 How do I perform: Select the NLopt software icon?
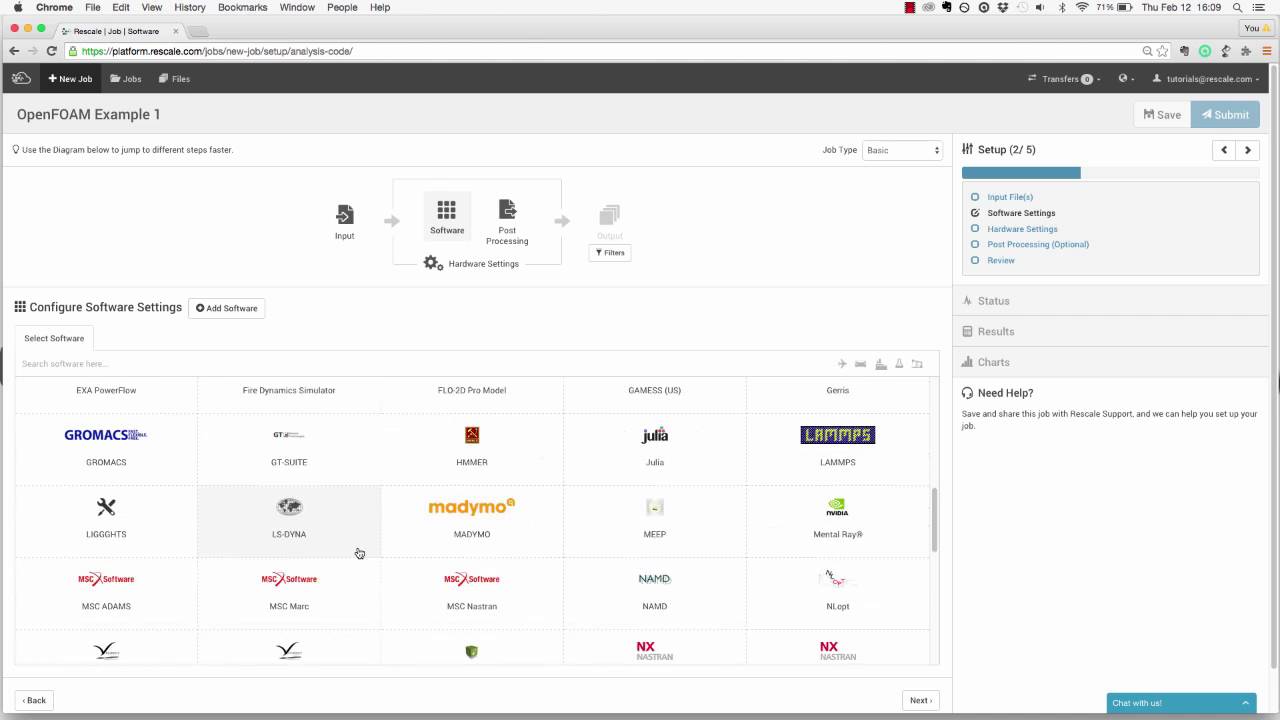[x=838, y=578]
